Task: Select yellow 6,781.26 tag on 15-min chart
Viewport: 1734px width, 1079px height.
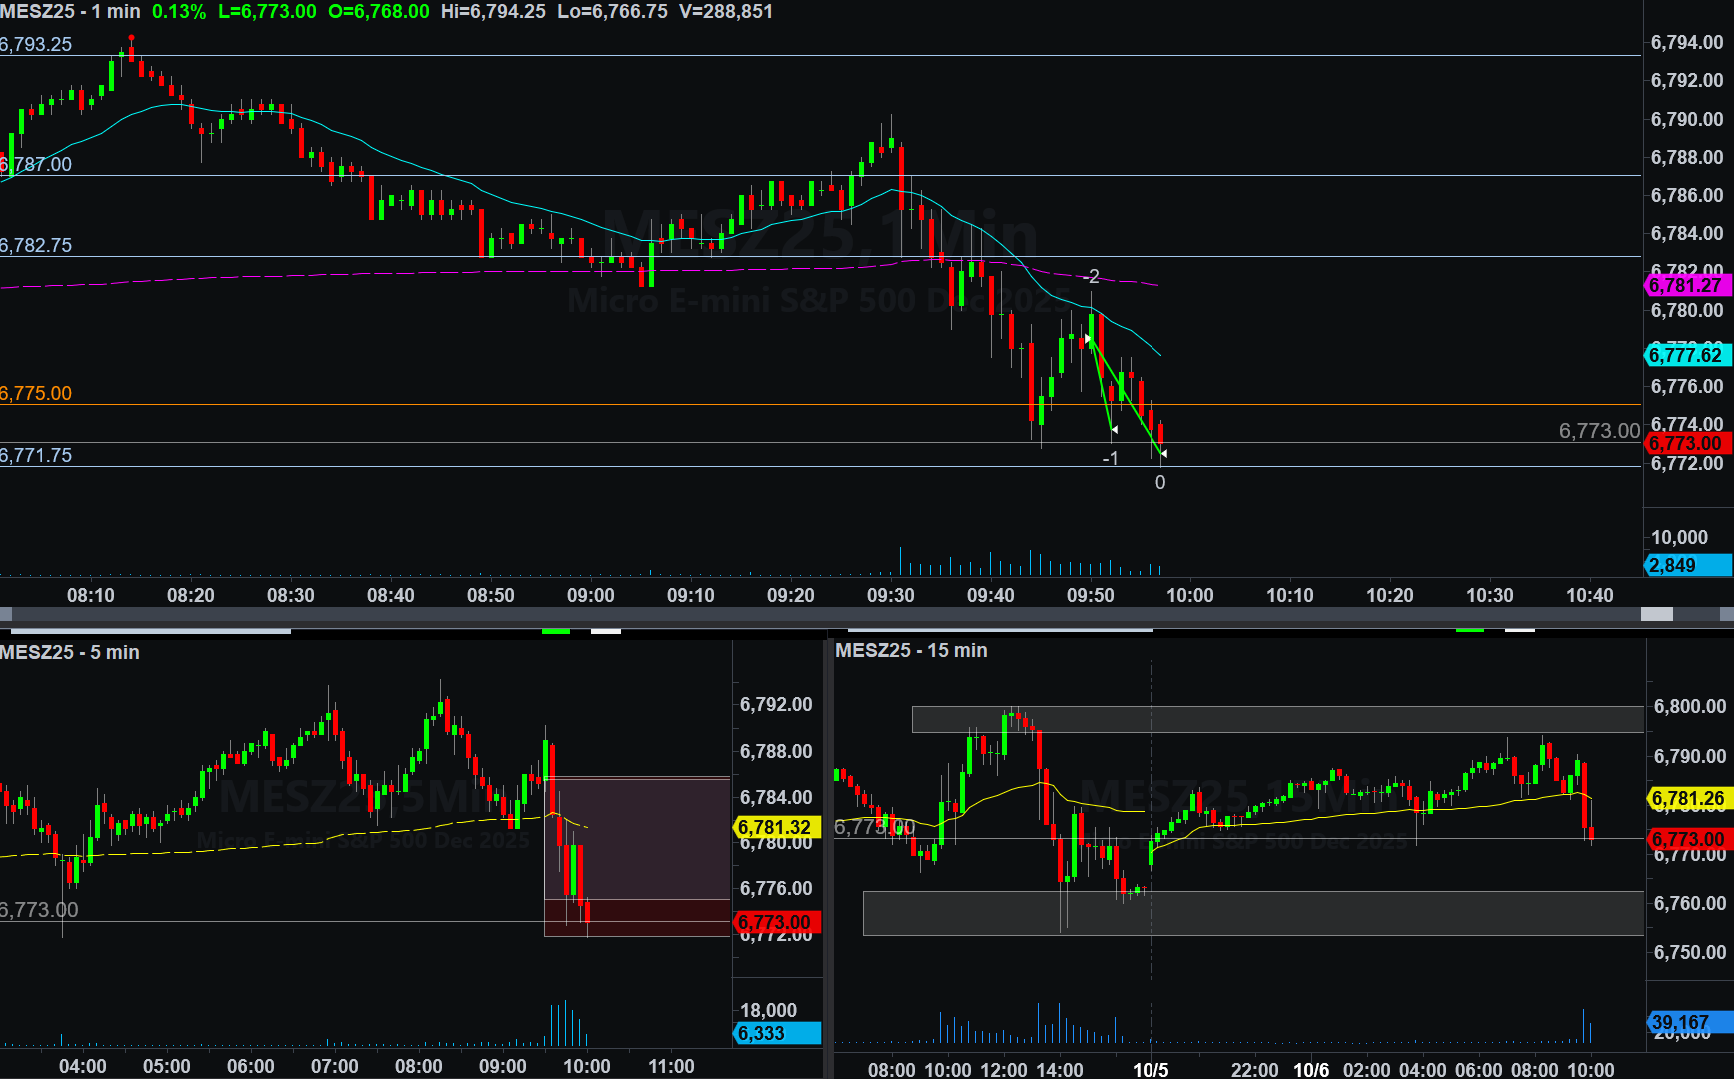Action: [1688, 798]
